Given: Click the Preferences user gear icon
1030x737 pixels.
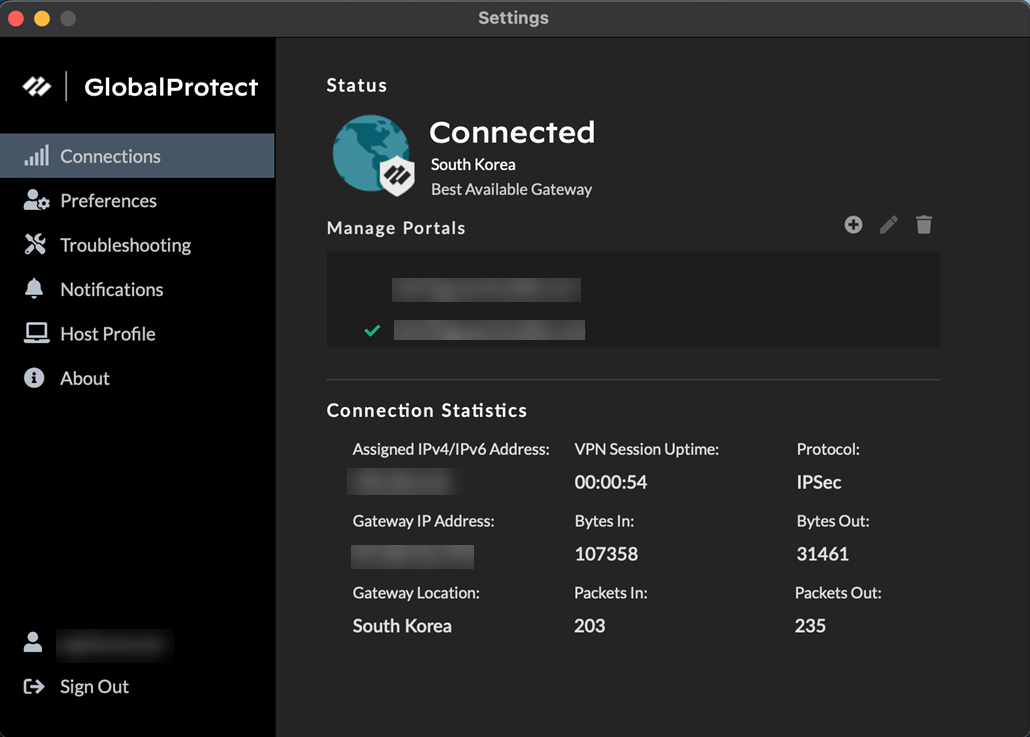Looking at the screenshot, I should point(36,201).
